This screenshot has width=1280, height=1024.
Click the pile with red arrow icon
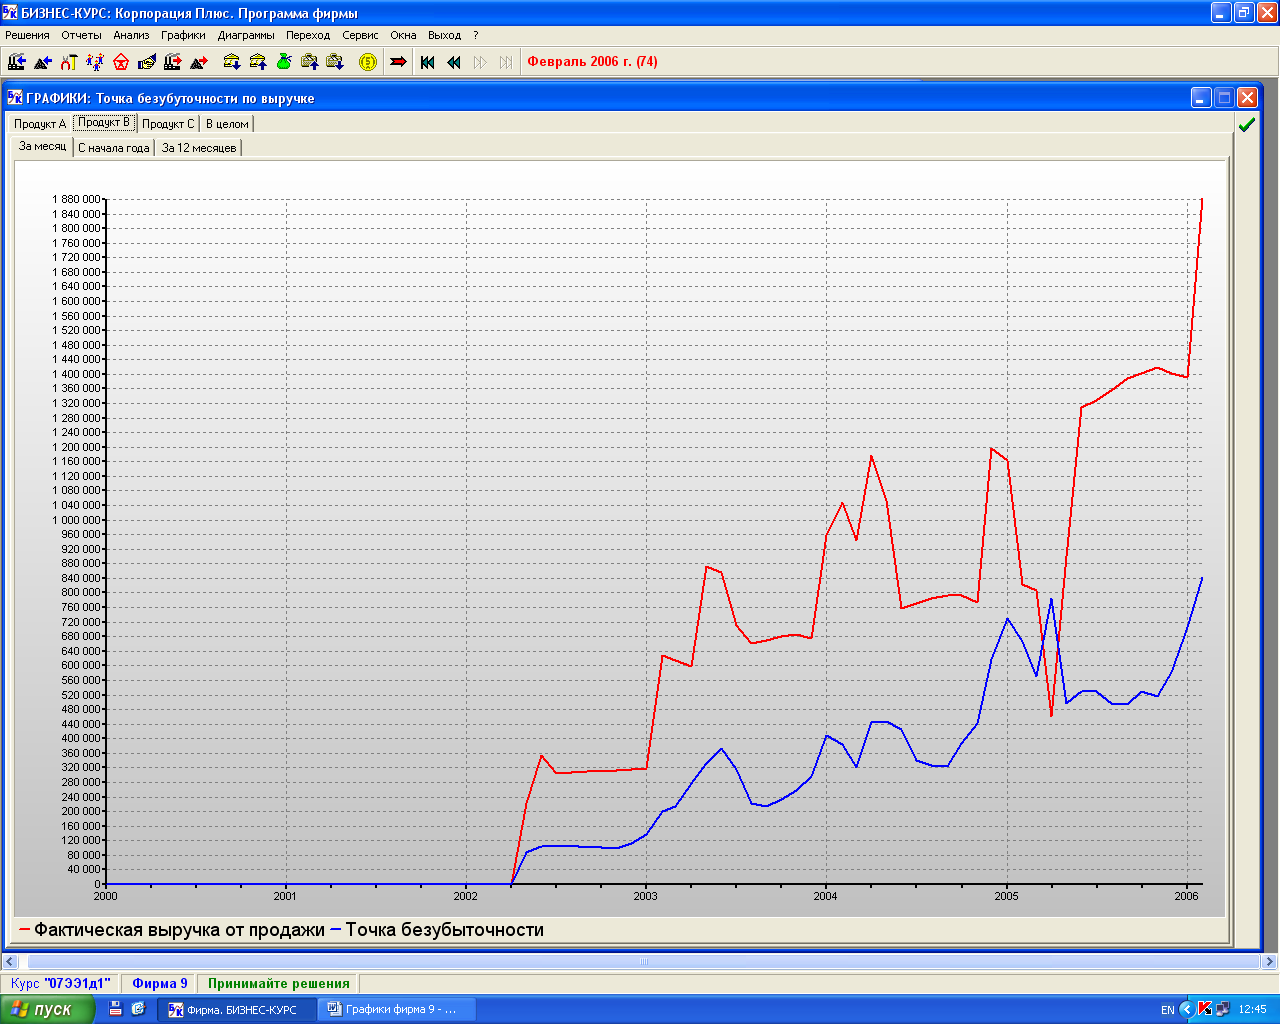pyautogui.click(x=199, y=62)
